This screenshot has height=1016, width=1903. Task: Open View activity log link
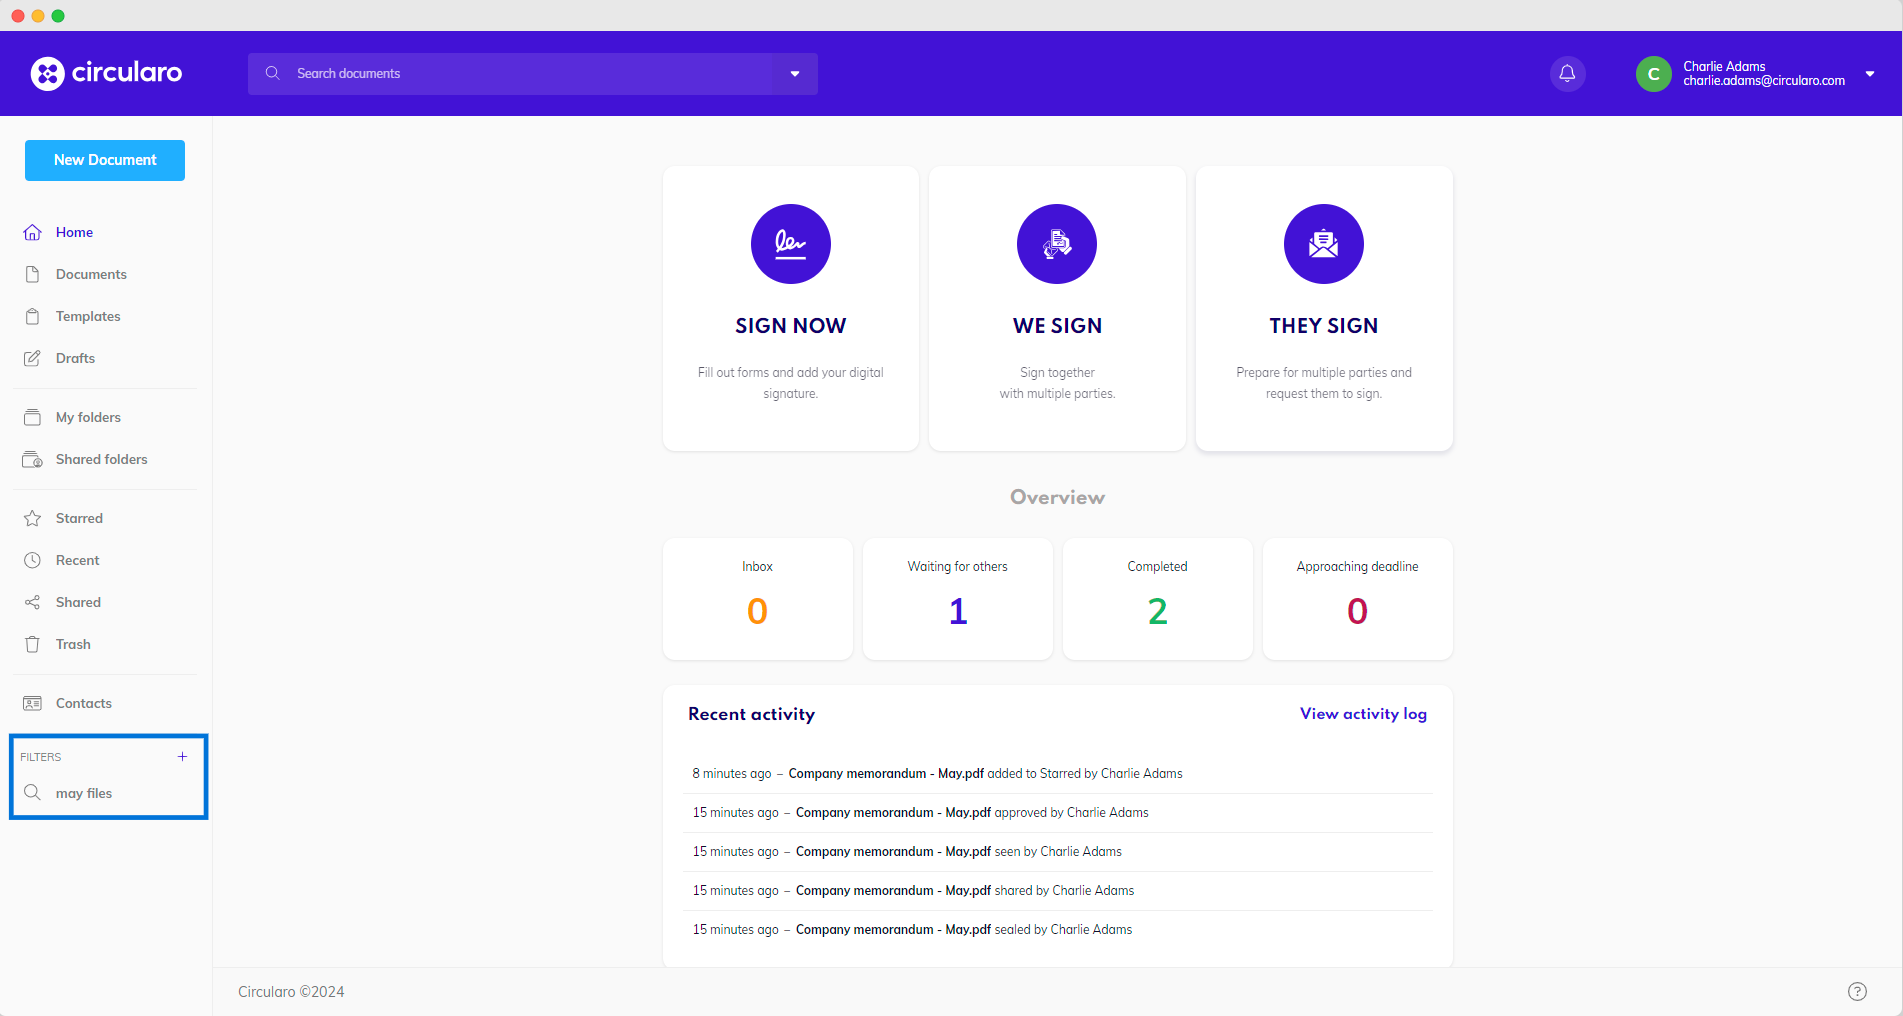coord(1362,714)
